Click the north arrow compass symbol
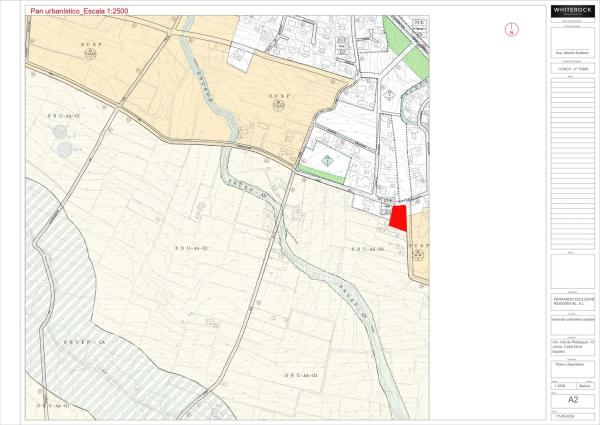The height and width of the screenshot is (425, 600). 511,29
